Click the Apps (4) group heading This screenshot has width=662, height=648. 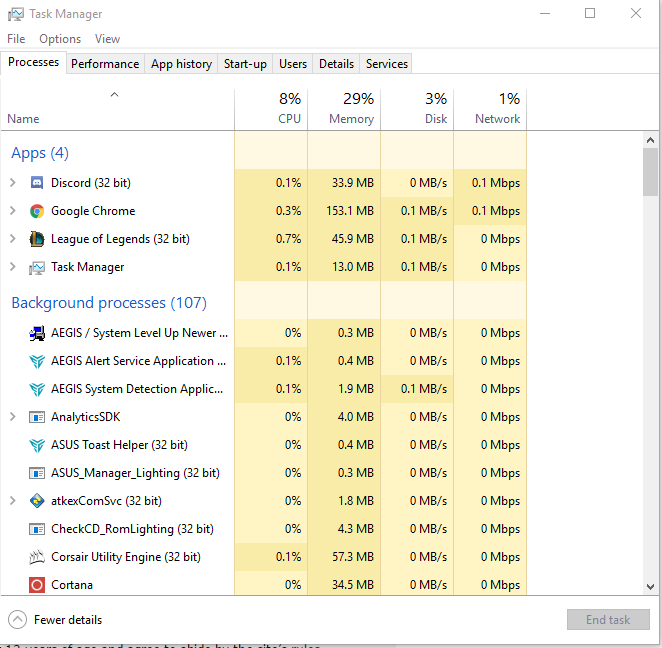(x=40, y=153)
